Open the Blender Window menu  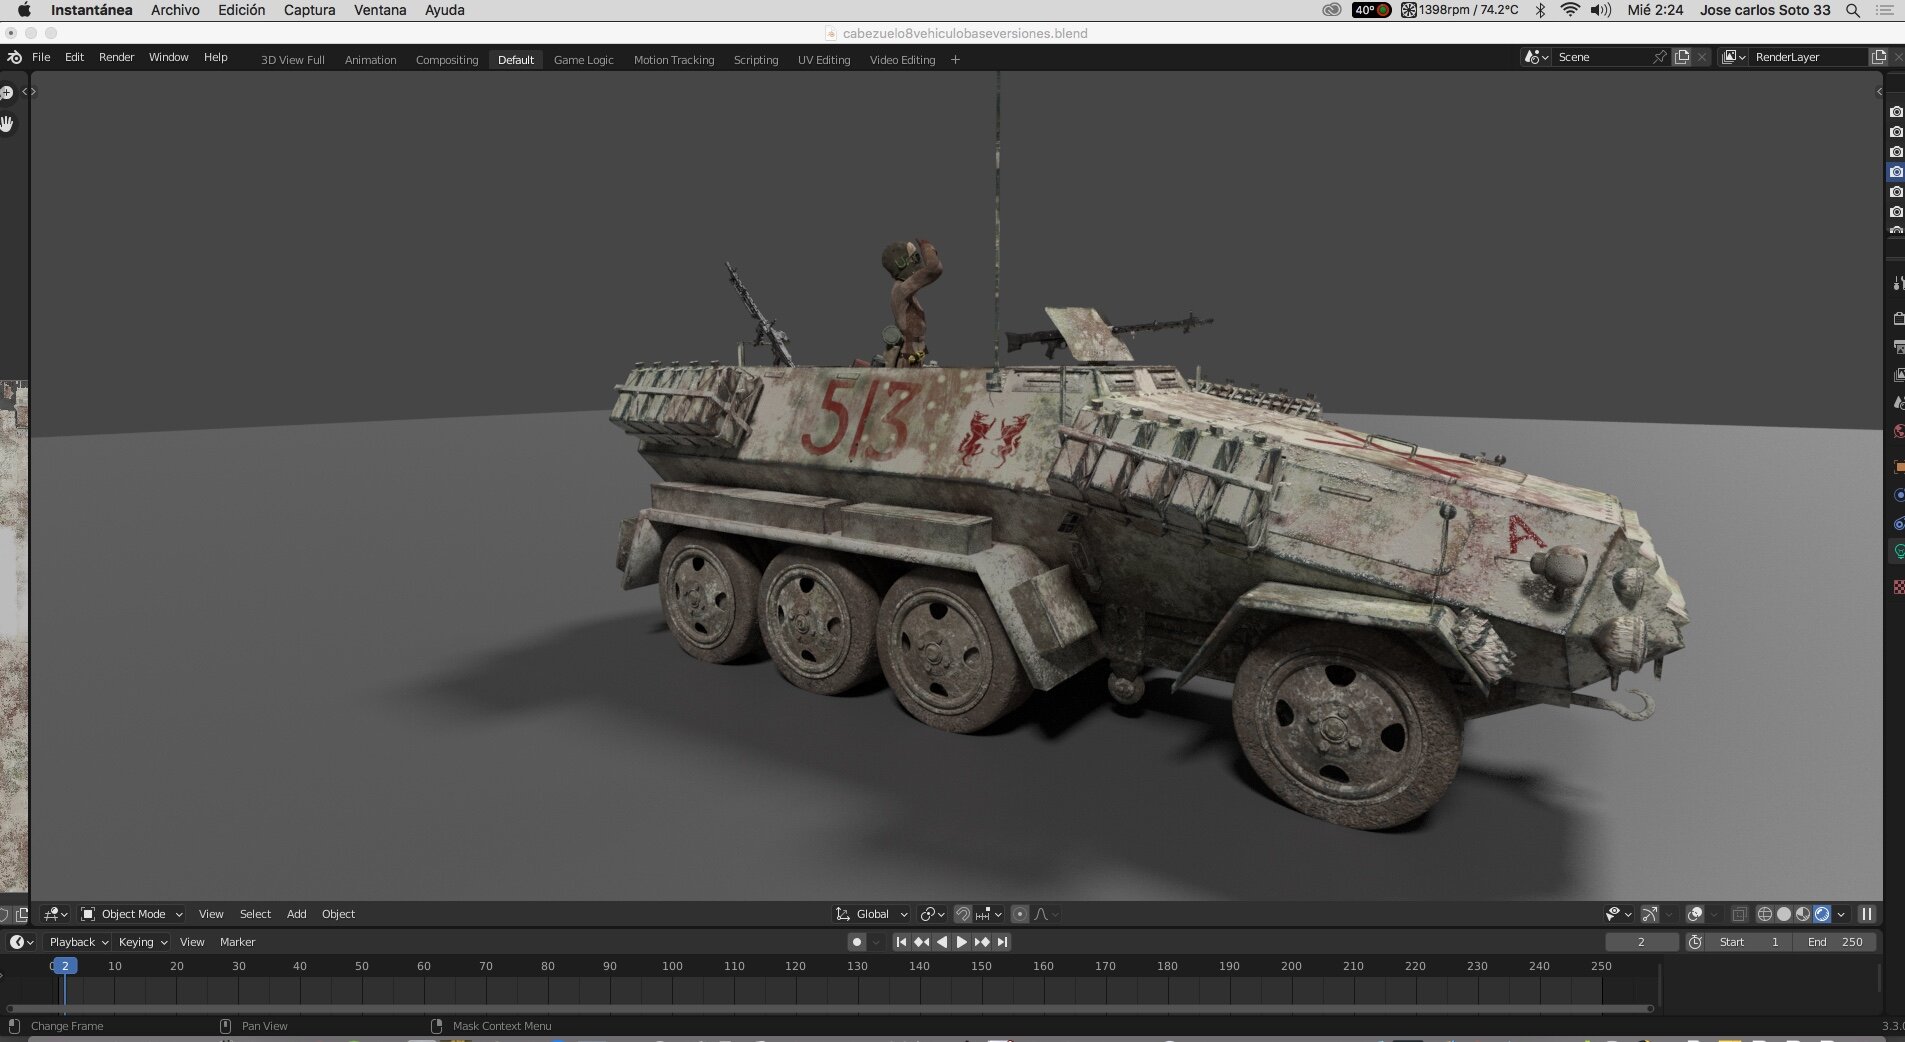click(x=168, y=58)
